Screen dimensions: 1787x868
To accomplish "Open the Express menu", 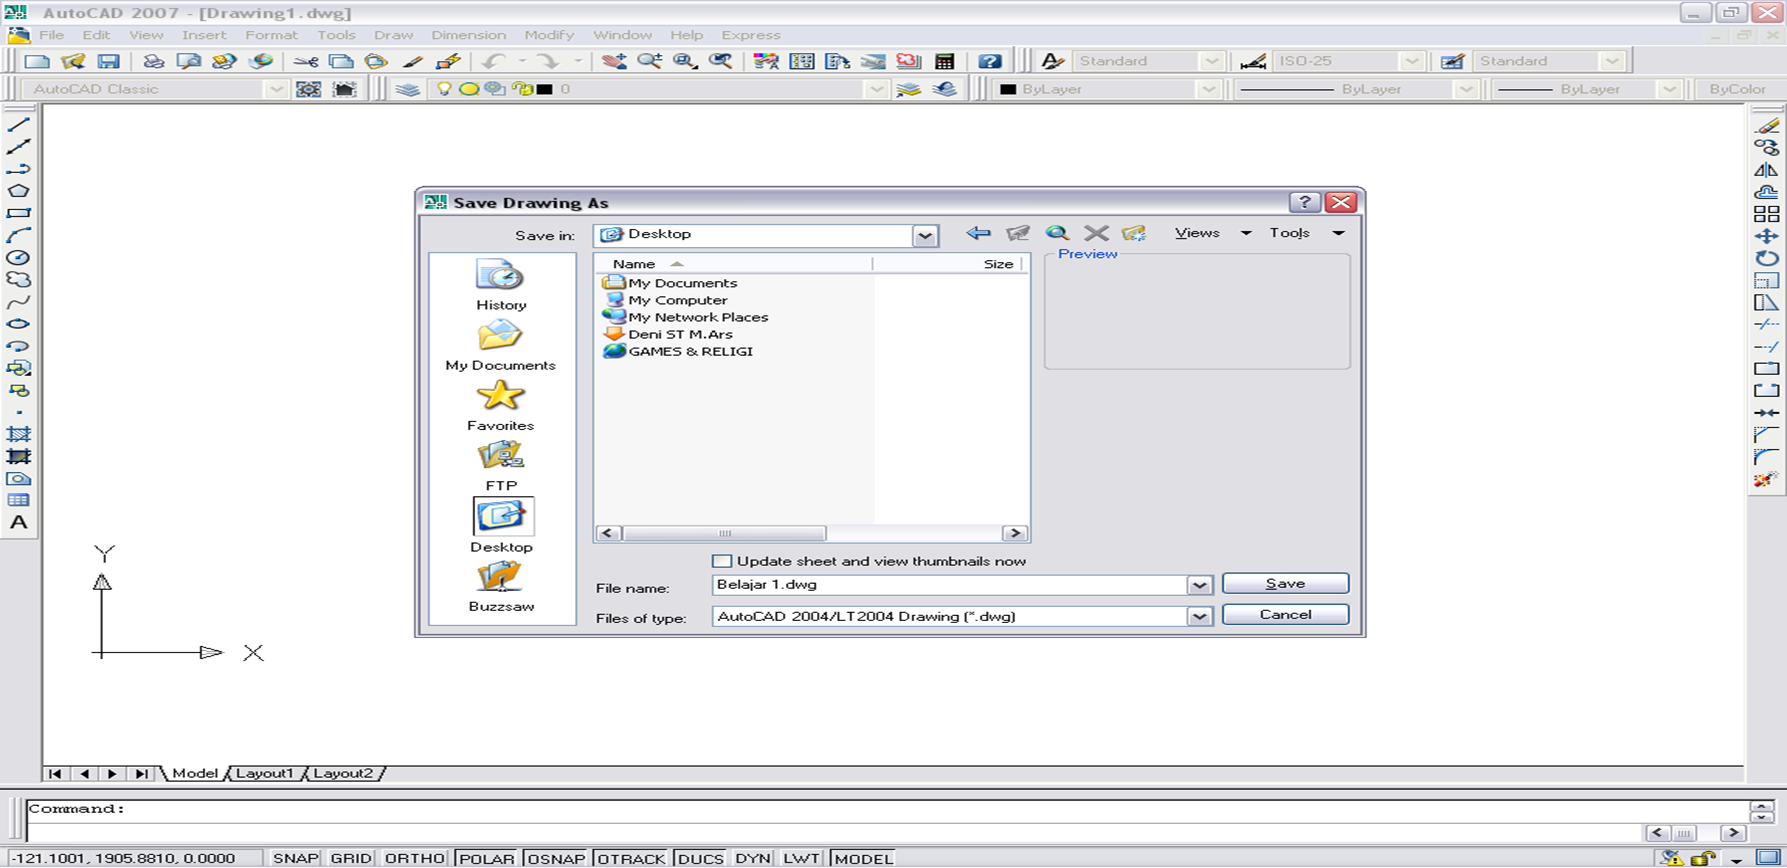I will (x=750, y=35).
